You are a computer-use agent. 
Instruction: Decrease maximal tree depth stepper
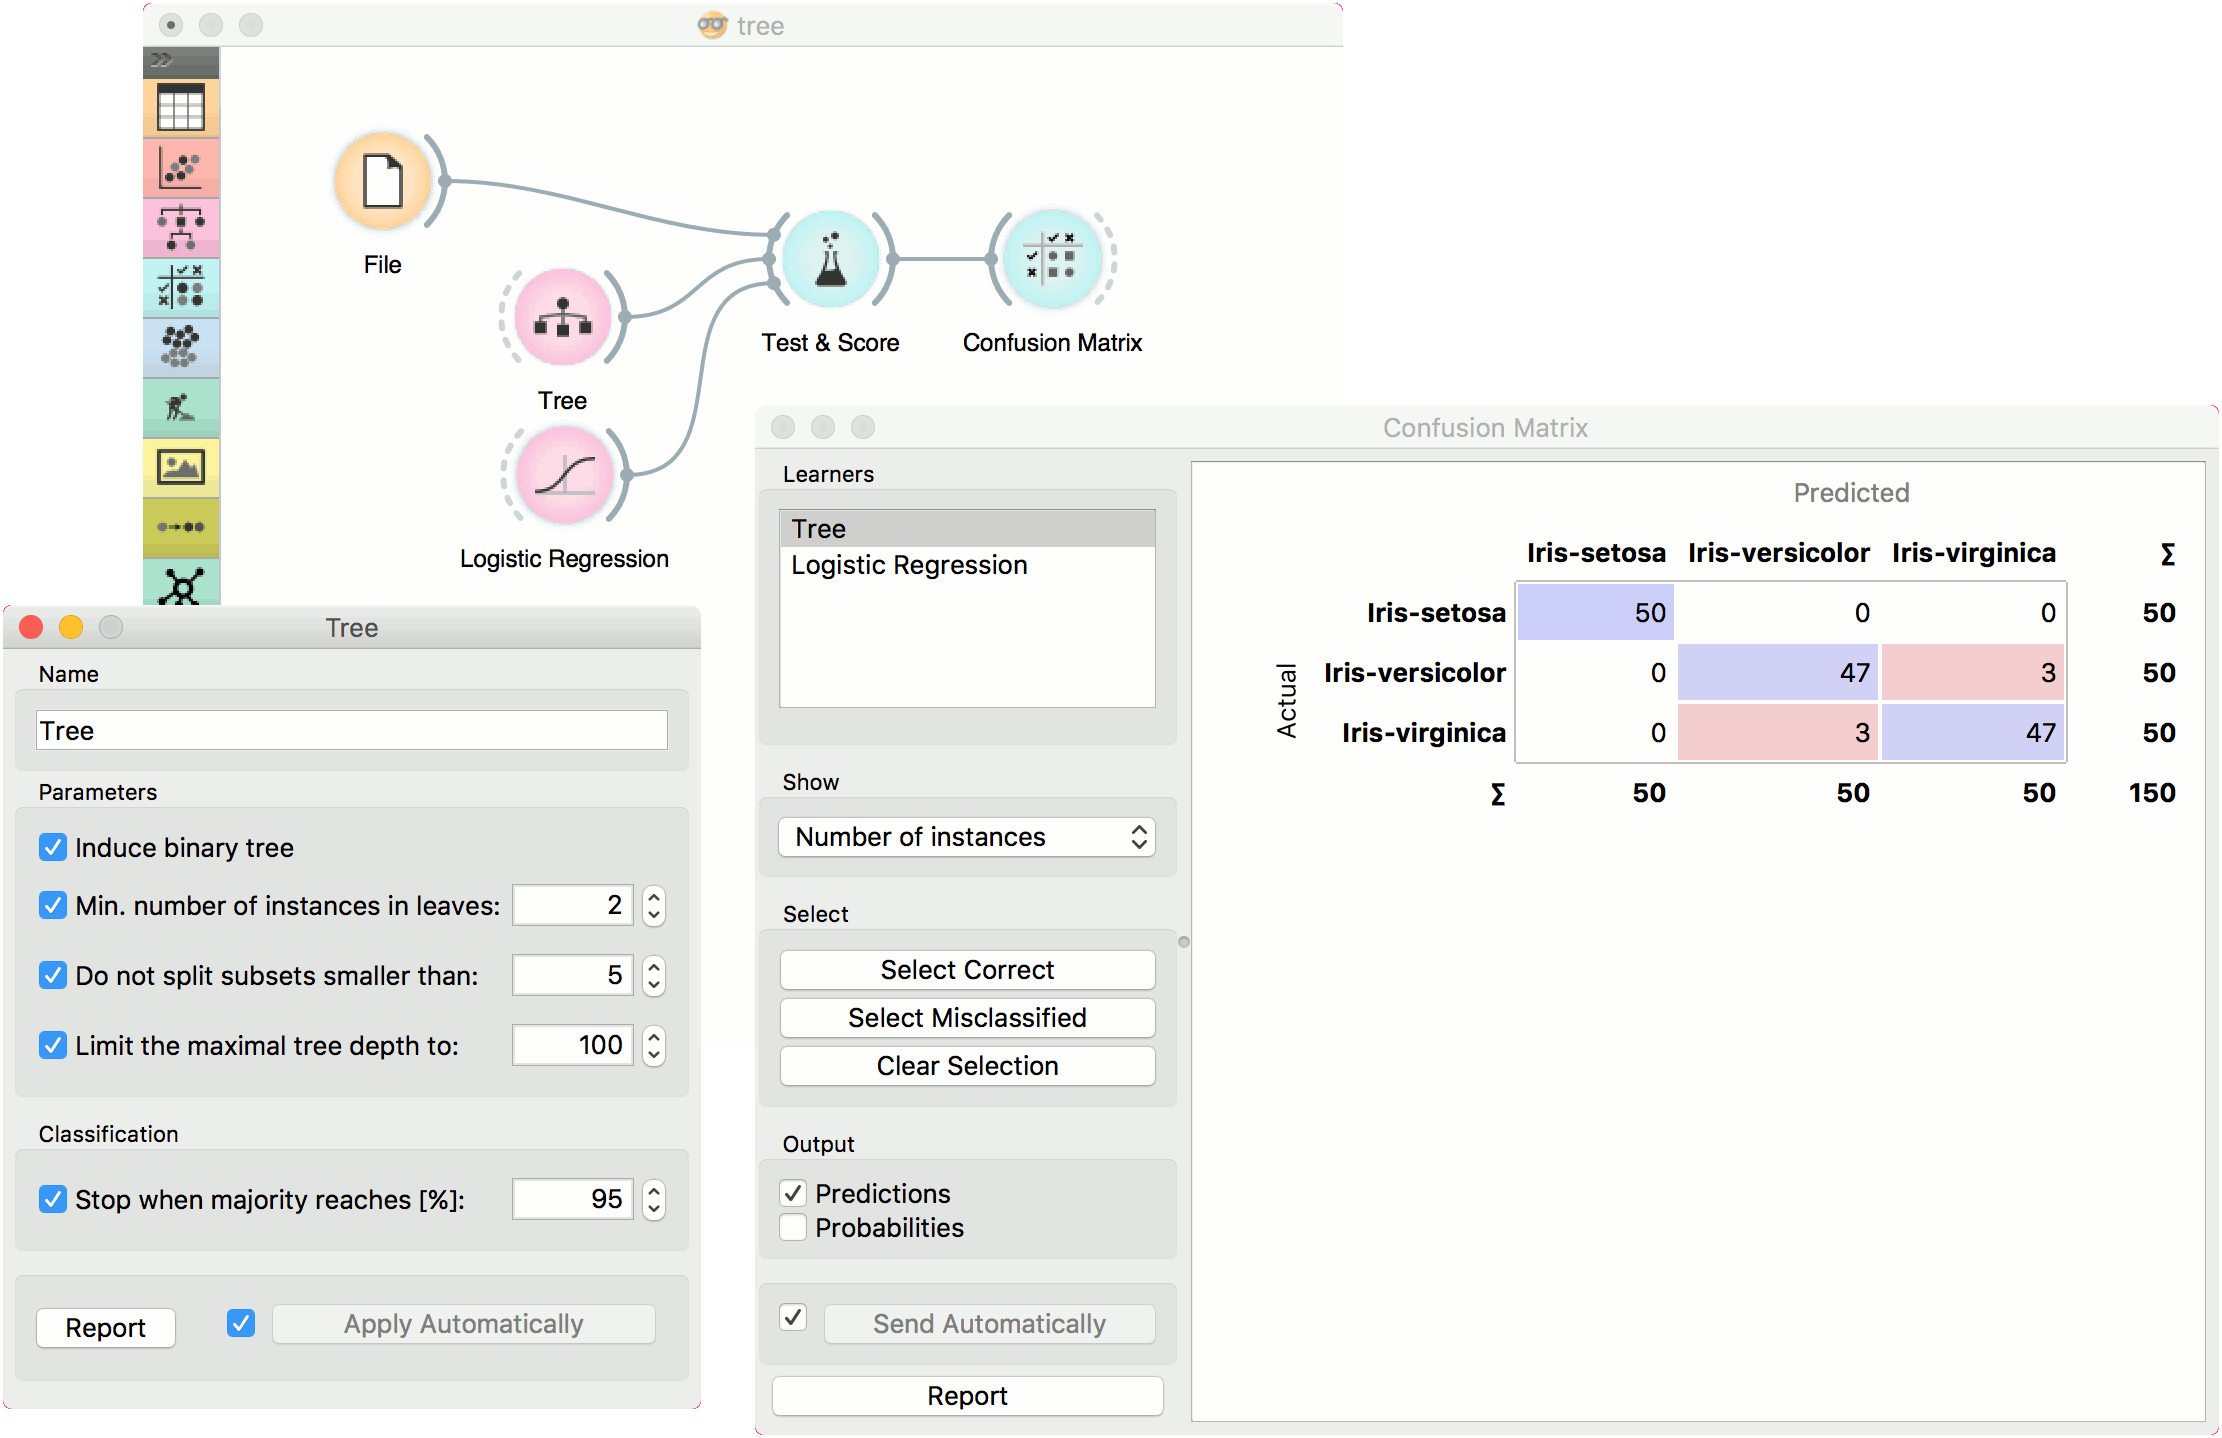coord(654,1055)
